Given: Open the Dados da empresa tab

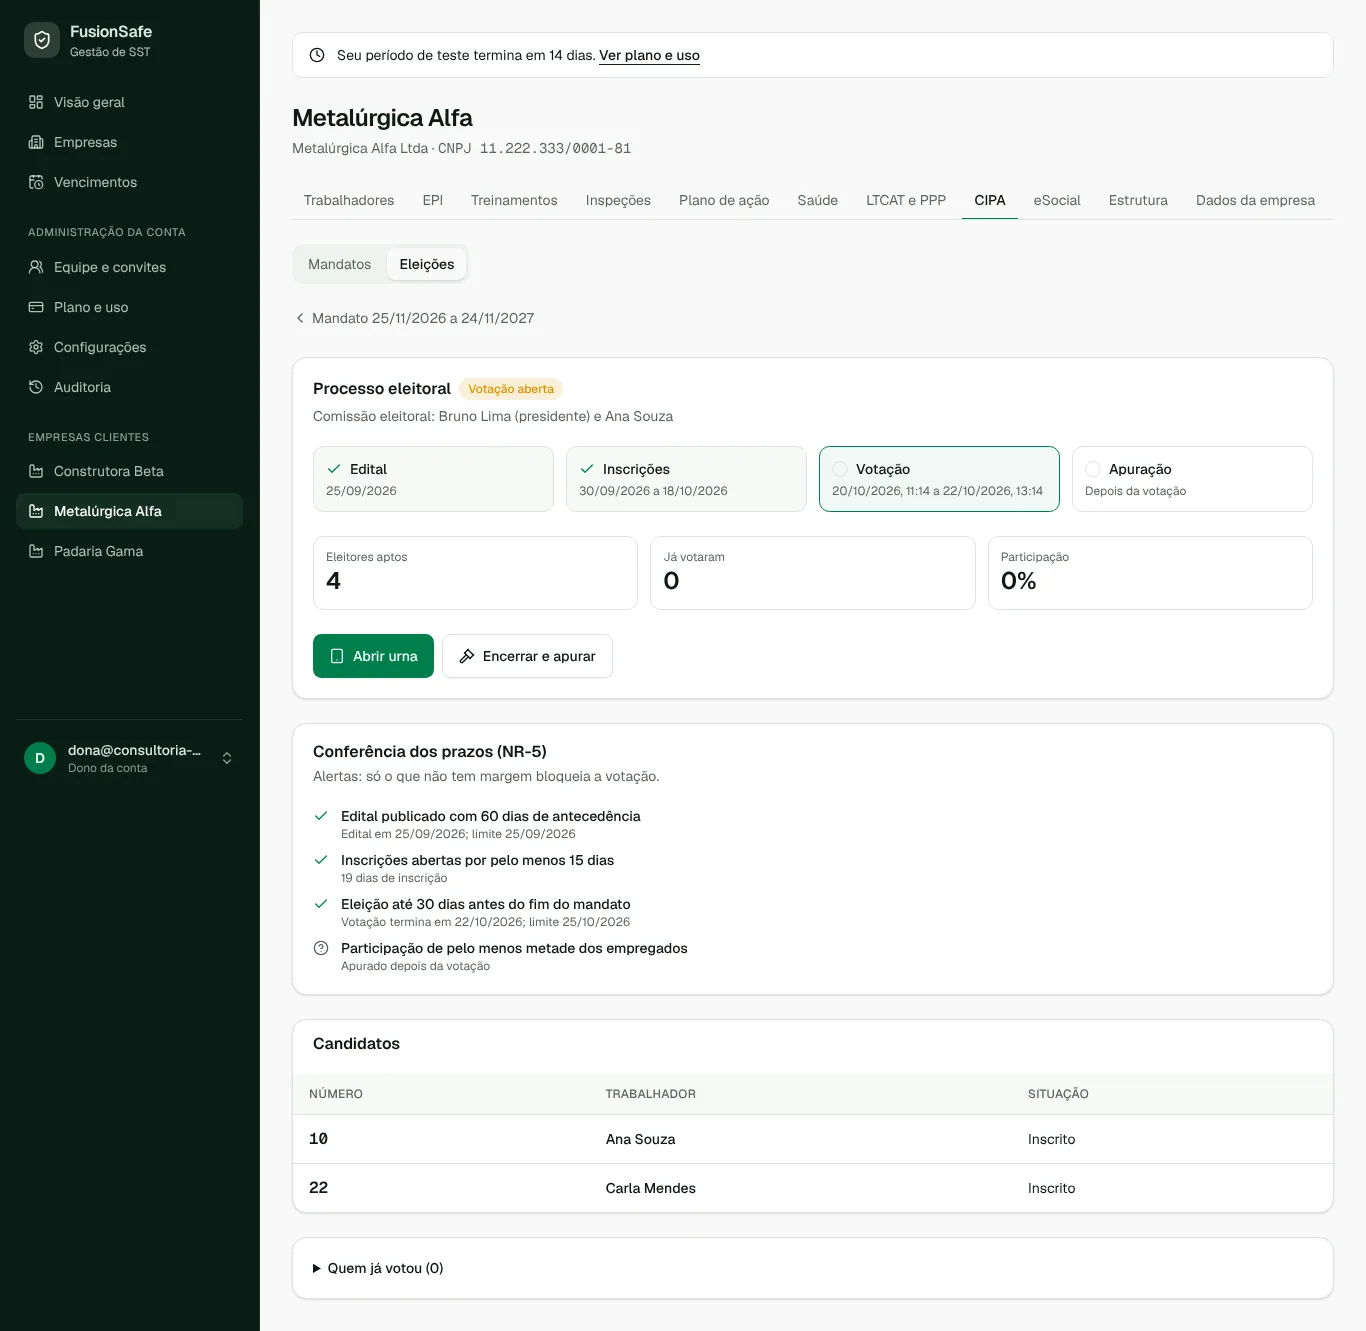Looking at the screenshot, I should point(1255,200).
